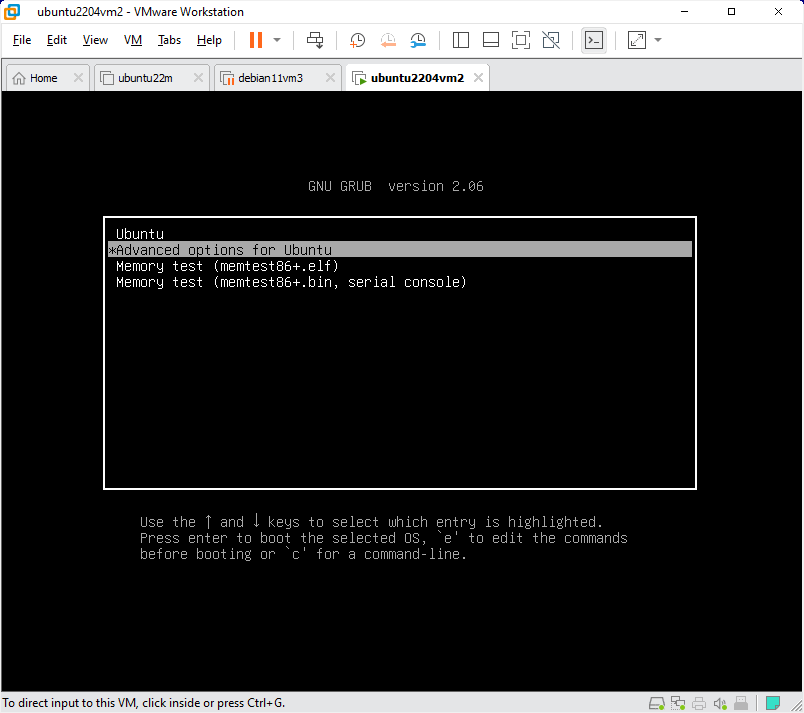
Task: Take a snapshot of this virtual machine
Action: coord(357,40)
